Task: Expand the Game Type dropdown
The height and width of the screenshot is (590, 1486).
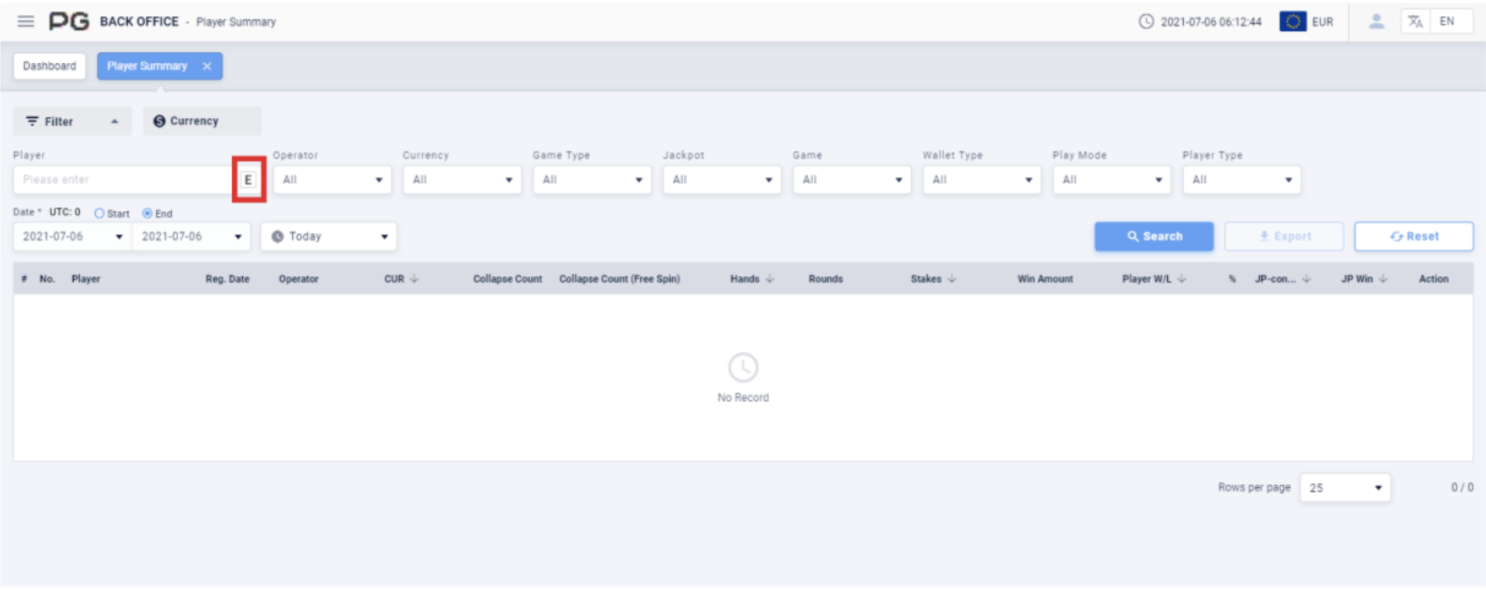Action: (592, 180)
